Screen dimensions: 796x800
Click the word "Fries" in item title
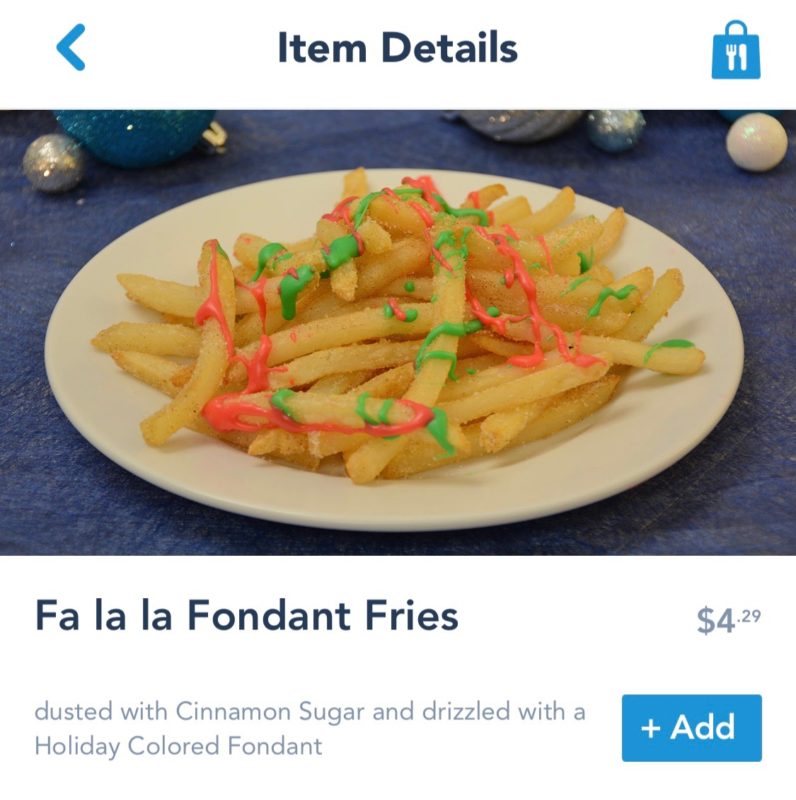click(x=411, y=615)
